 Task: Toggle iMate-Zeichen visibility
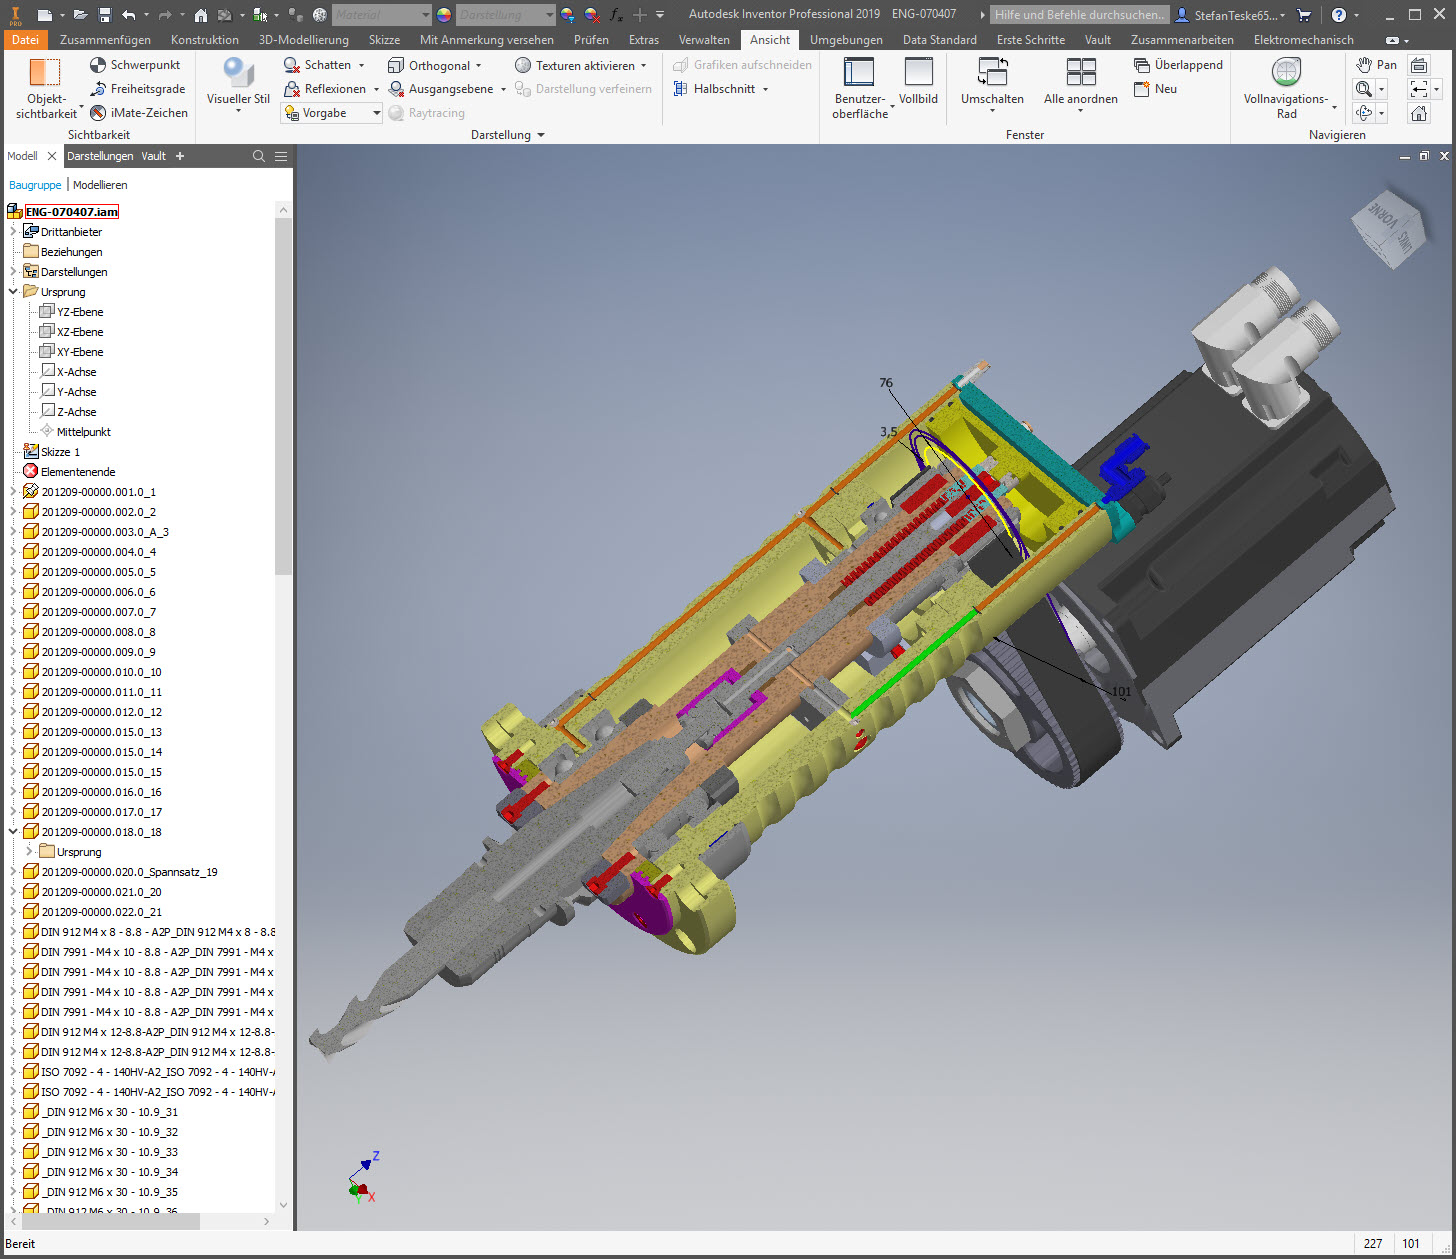tap(139, 113)
